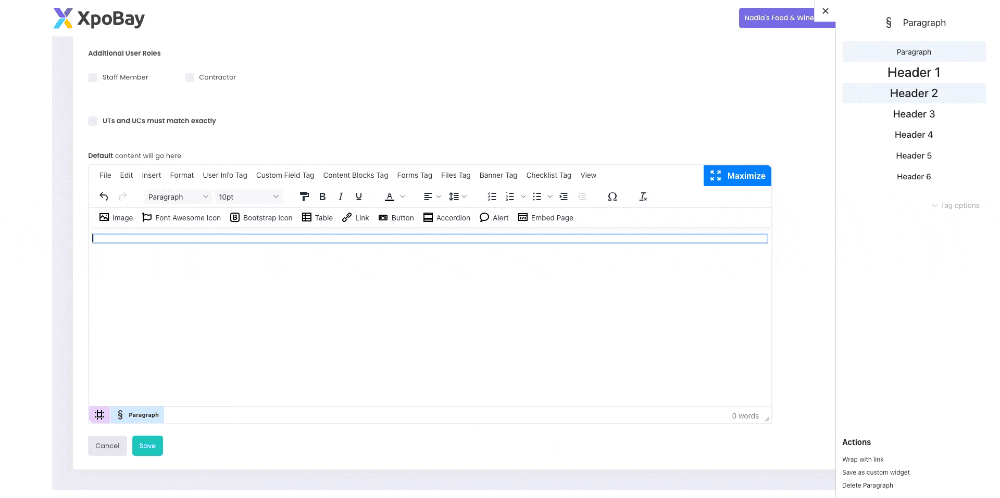The width and height of the screenshot is (1000, 498).
Task: Click the Save button
Action: (147, 446)
